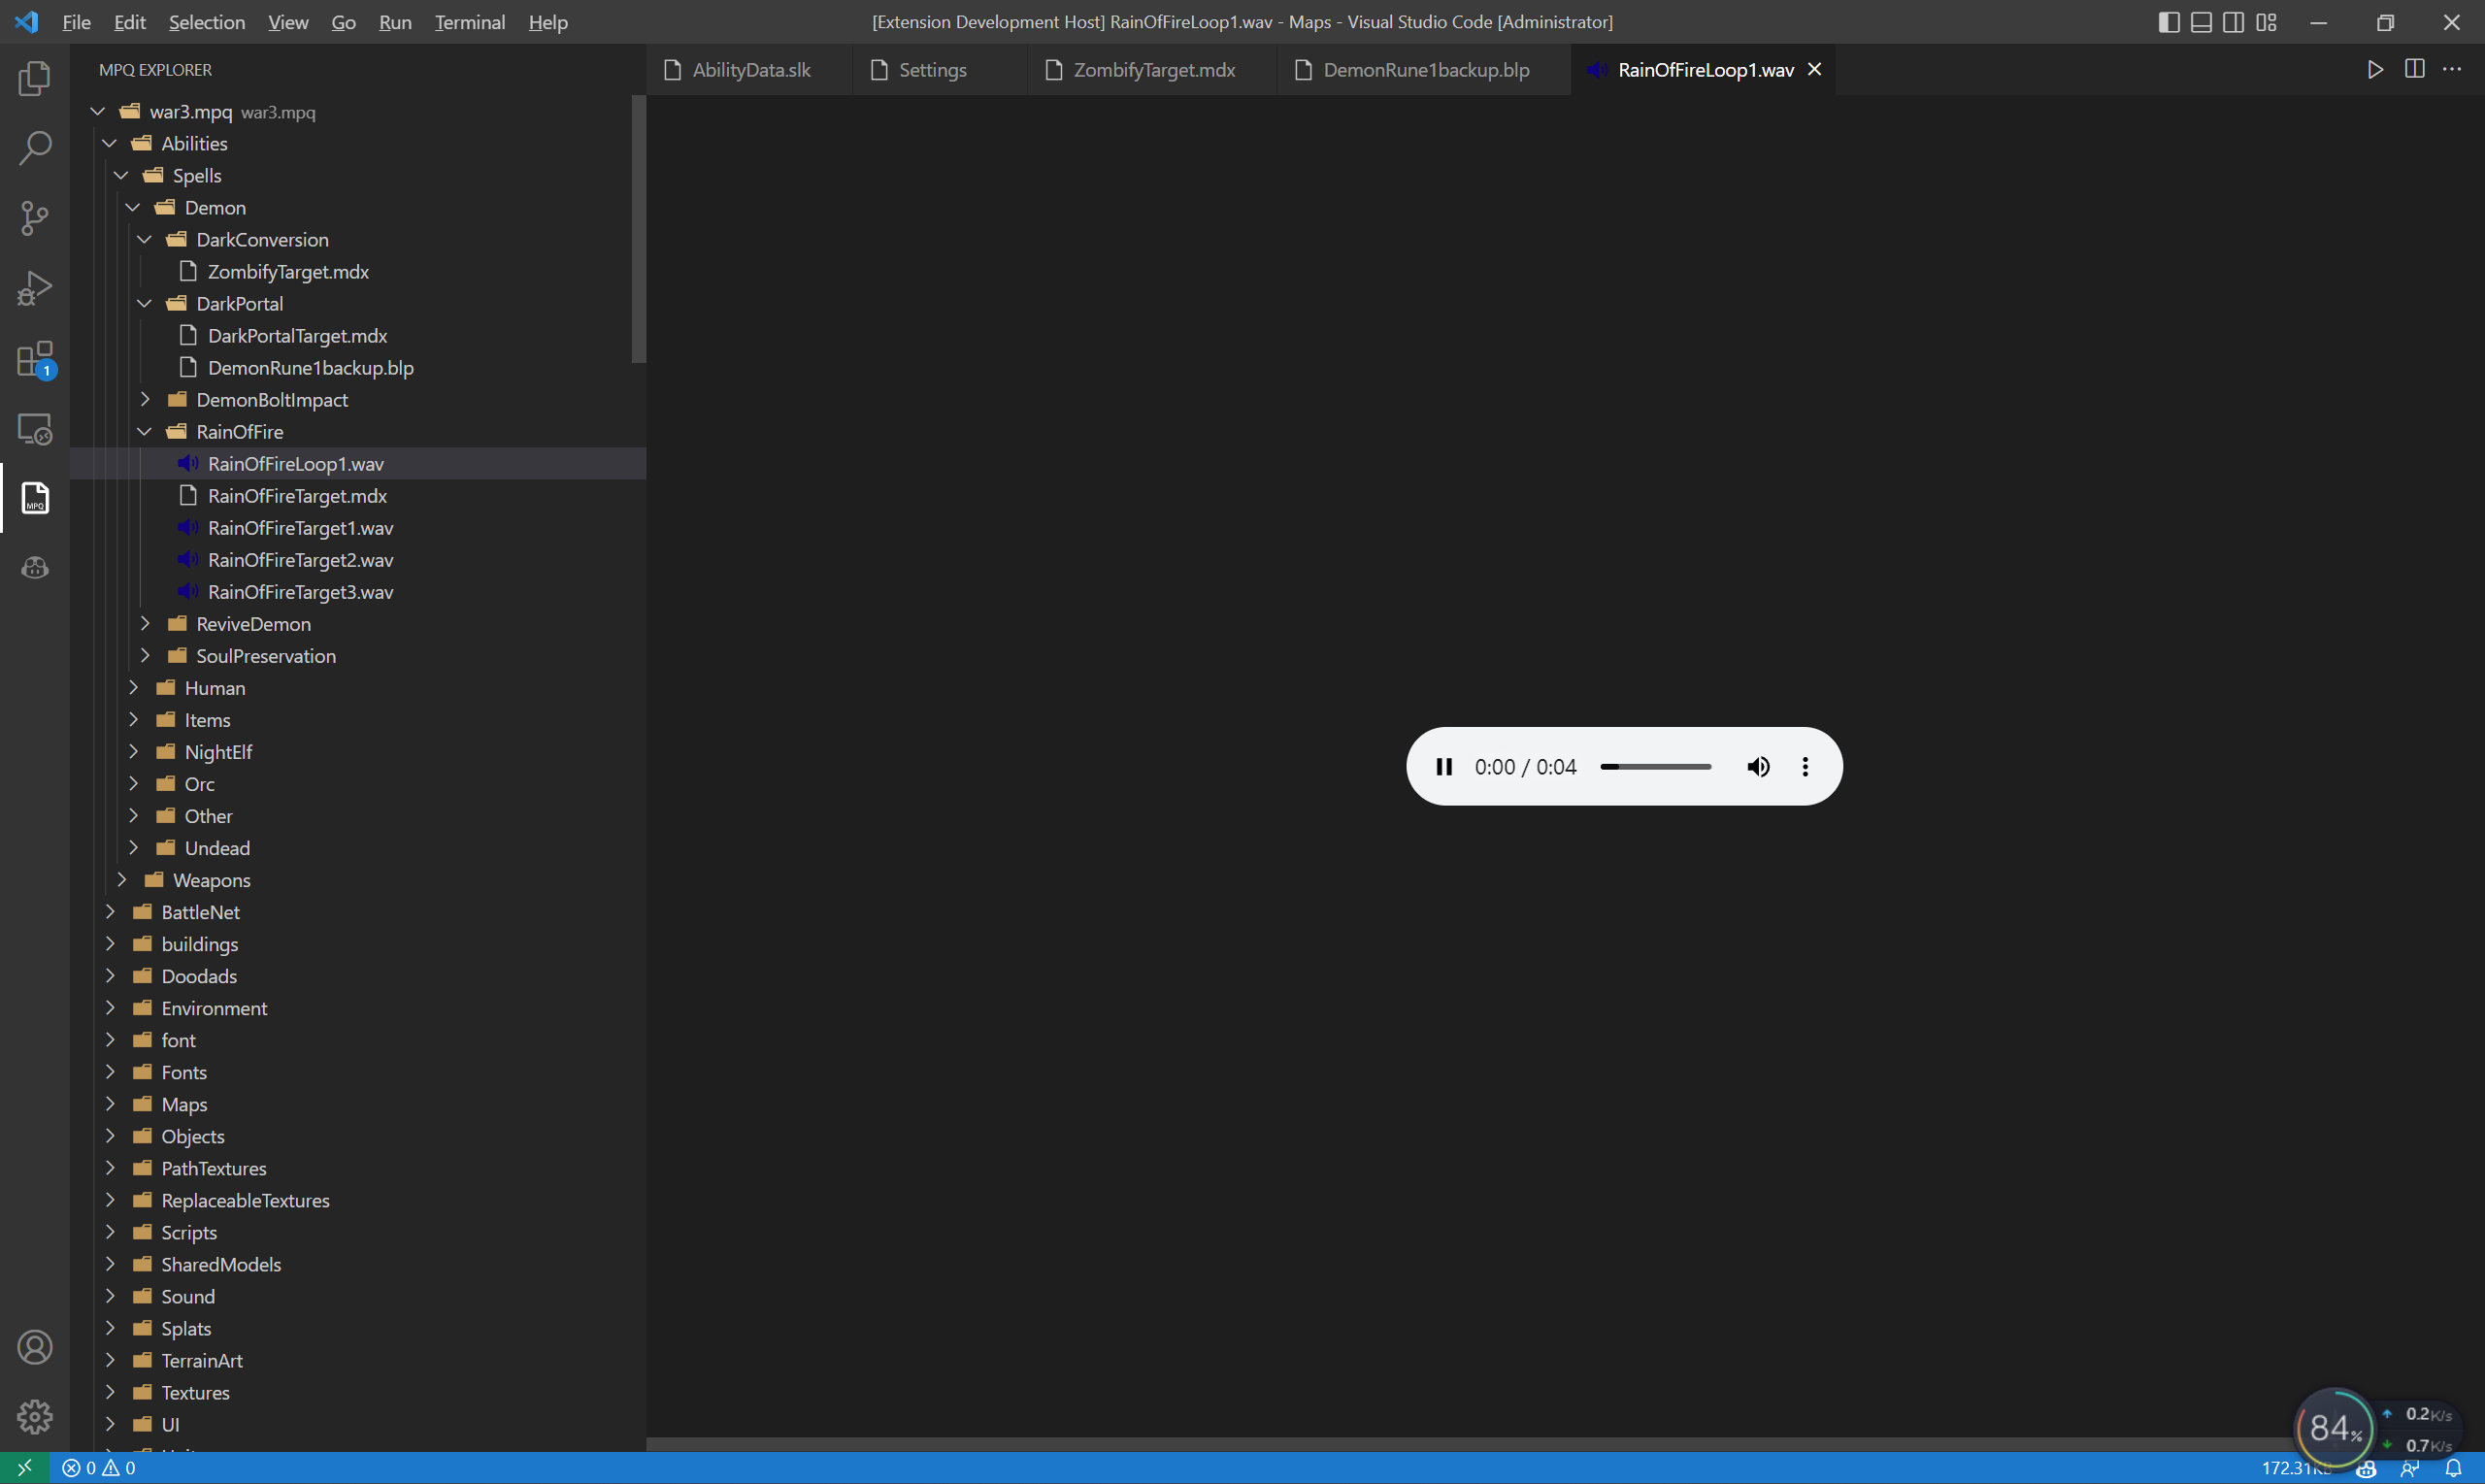Click the remote window indicator in status bar
The width and height of the screenshot is (2485, 1484).
tap(25, 1468)
